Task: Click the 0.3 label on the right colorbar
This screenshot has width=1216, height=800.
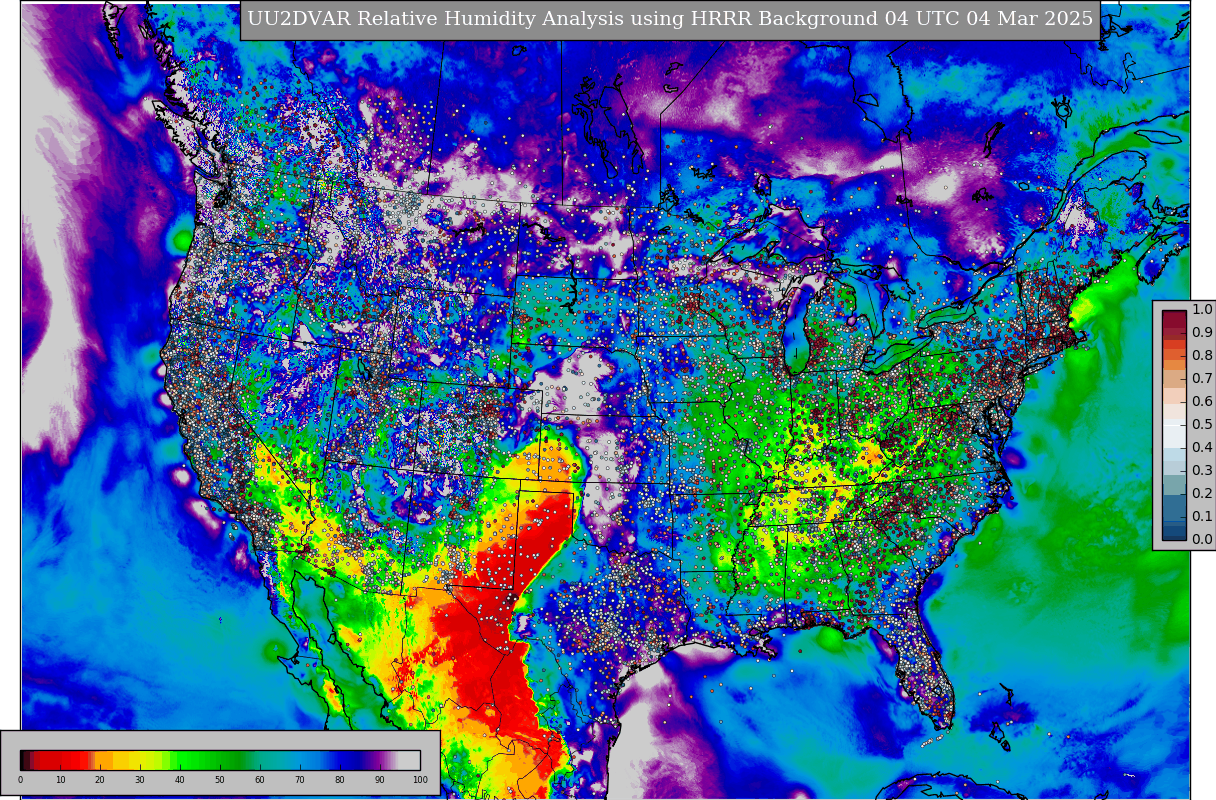Action: click(1202, 470)
